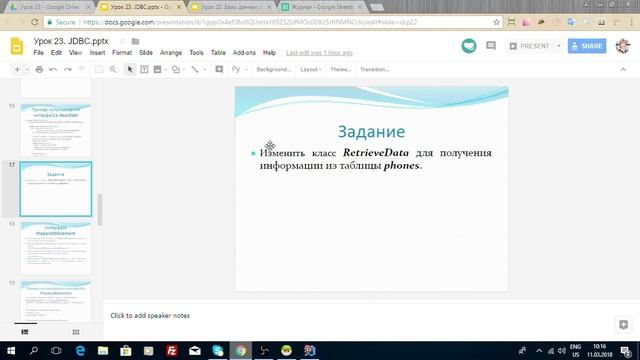This screenshot has width=640, height=360.
Task: Select slide 17 Задание thumbnail
Action: pos(56,189)
